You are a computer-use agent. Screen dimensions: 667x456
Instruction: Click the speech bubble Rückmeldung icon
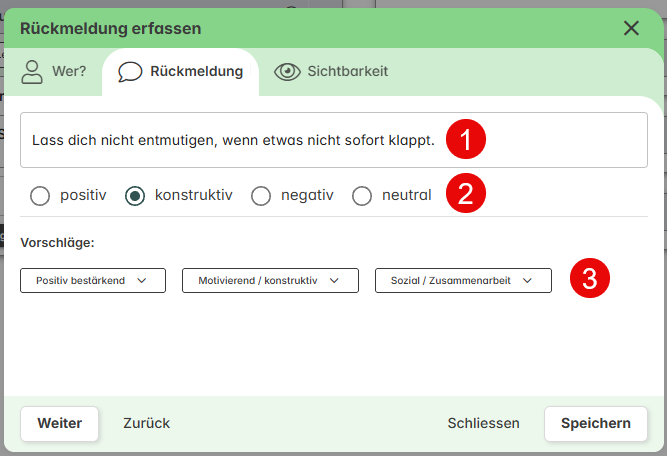click(x=130, y=71)
